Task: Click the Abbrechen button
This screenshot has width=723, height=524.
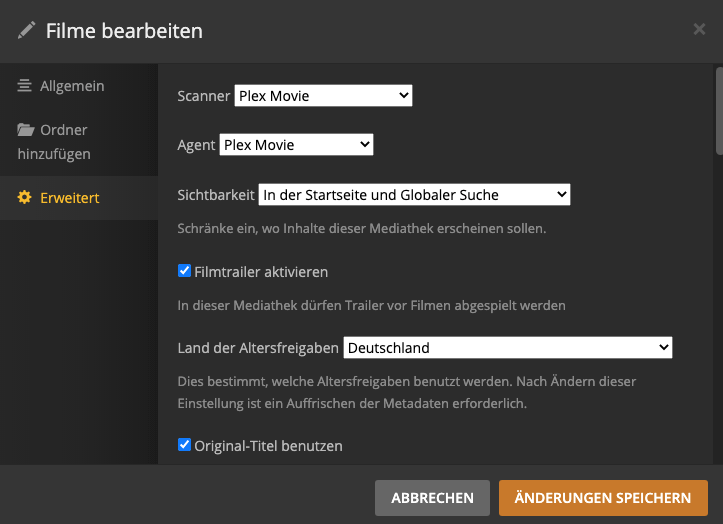Action: tap(432, 498)
